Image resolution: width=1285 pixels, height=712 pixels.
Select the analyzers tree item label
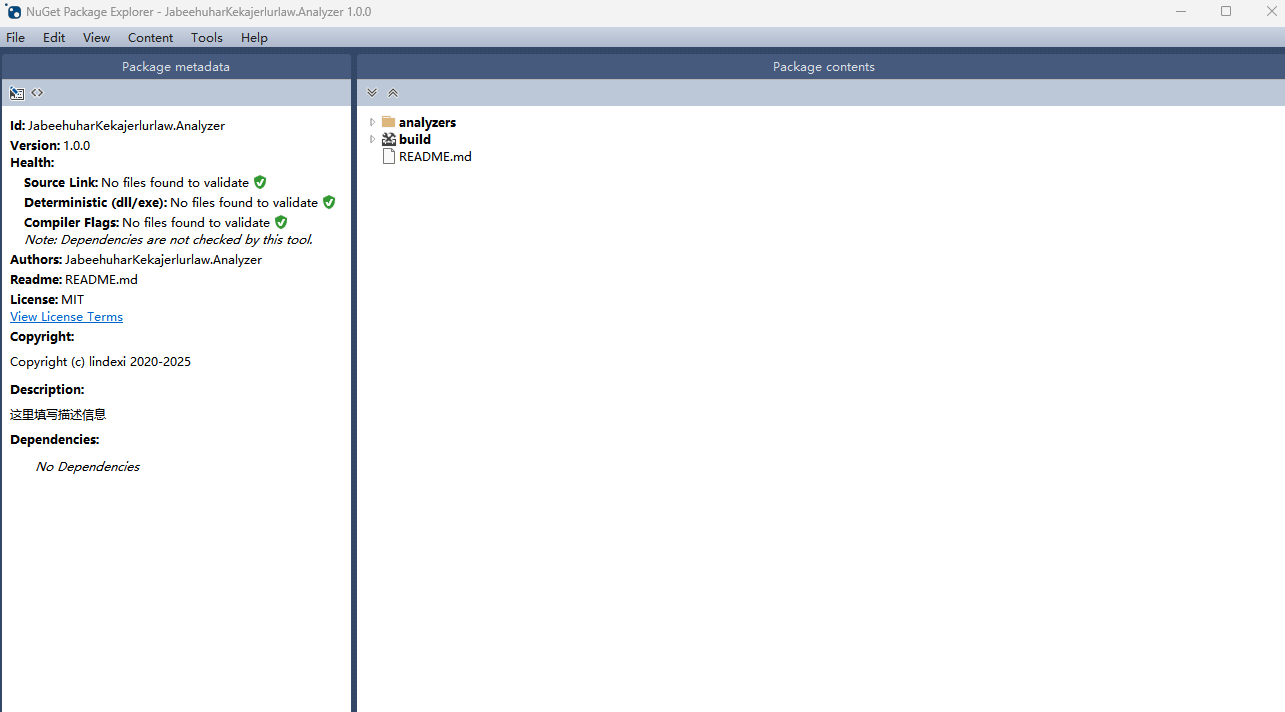(427, 122)
